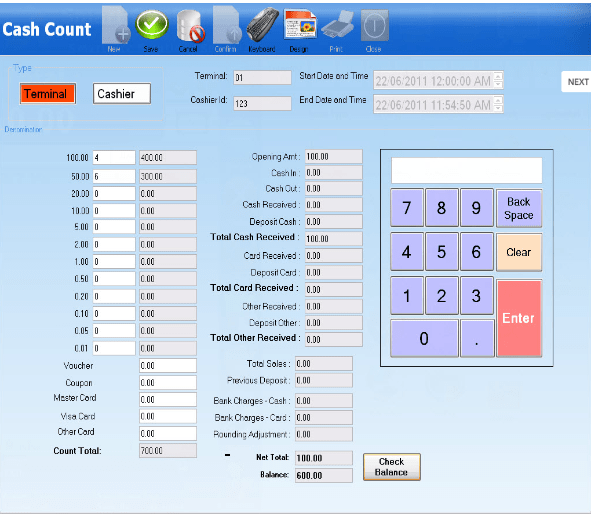Click the 50.00 denomination quantity field

click(114, 176)
